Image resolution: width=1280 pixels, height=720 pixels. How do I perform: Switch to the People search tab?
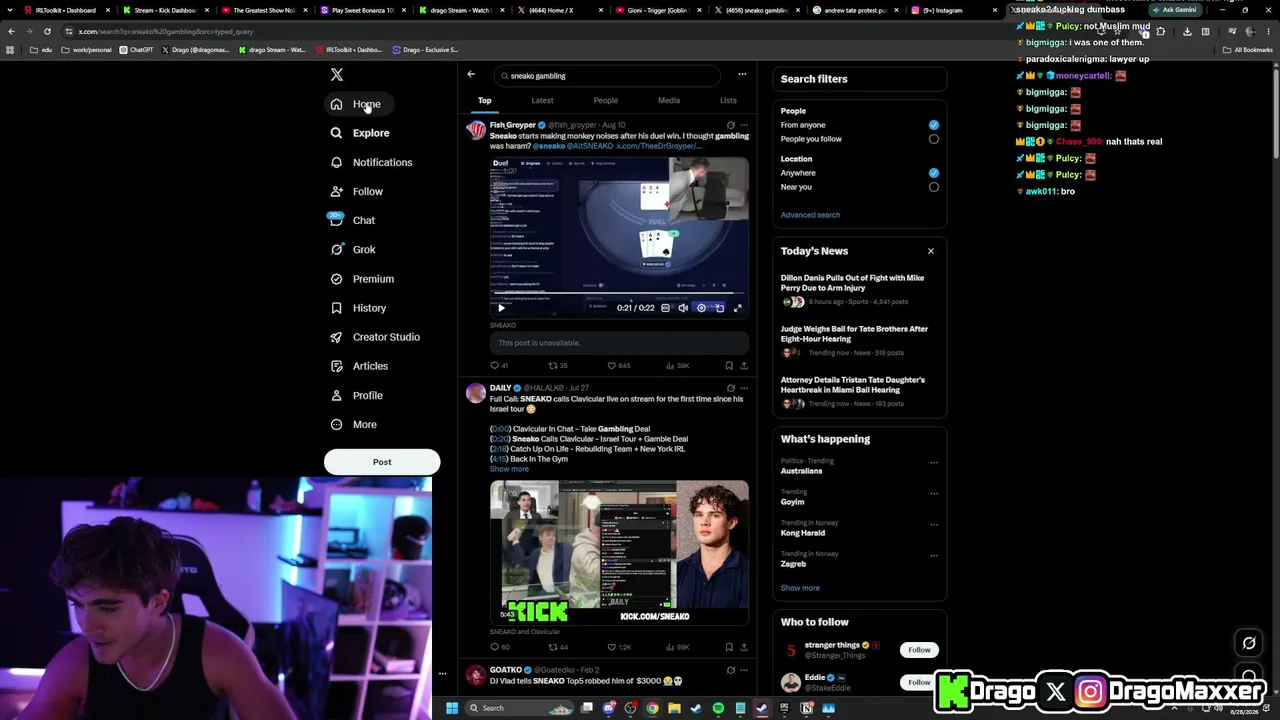pos(605,100)
